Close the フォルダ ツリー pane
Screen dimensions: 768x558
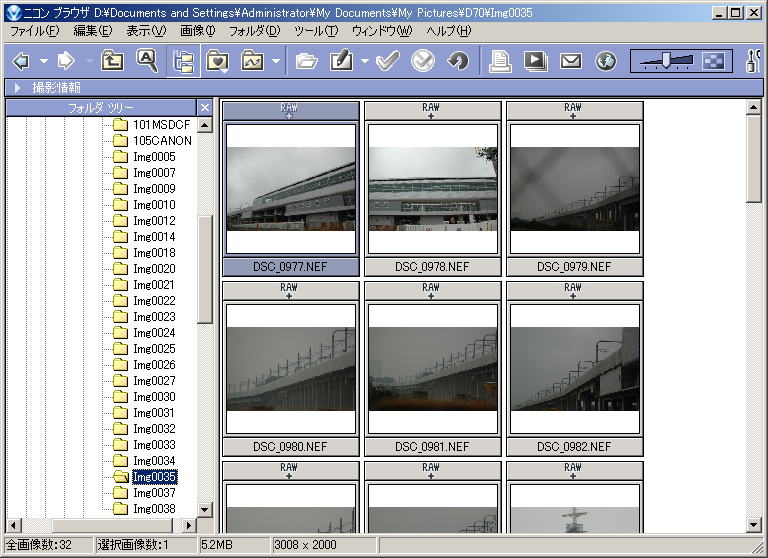coord(205,107)
